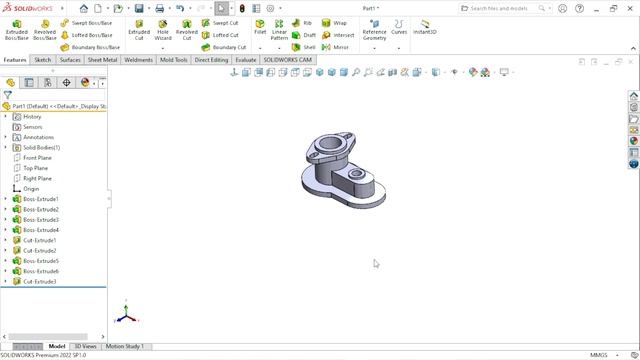Image resolution: width=640 pixels, height=360 pixels.
Task: Open the 3D Views bottom tab
Action: pos(85,346)
